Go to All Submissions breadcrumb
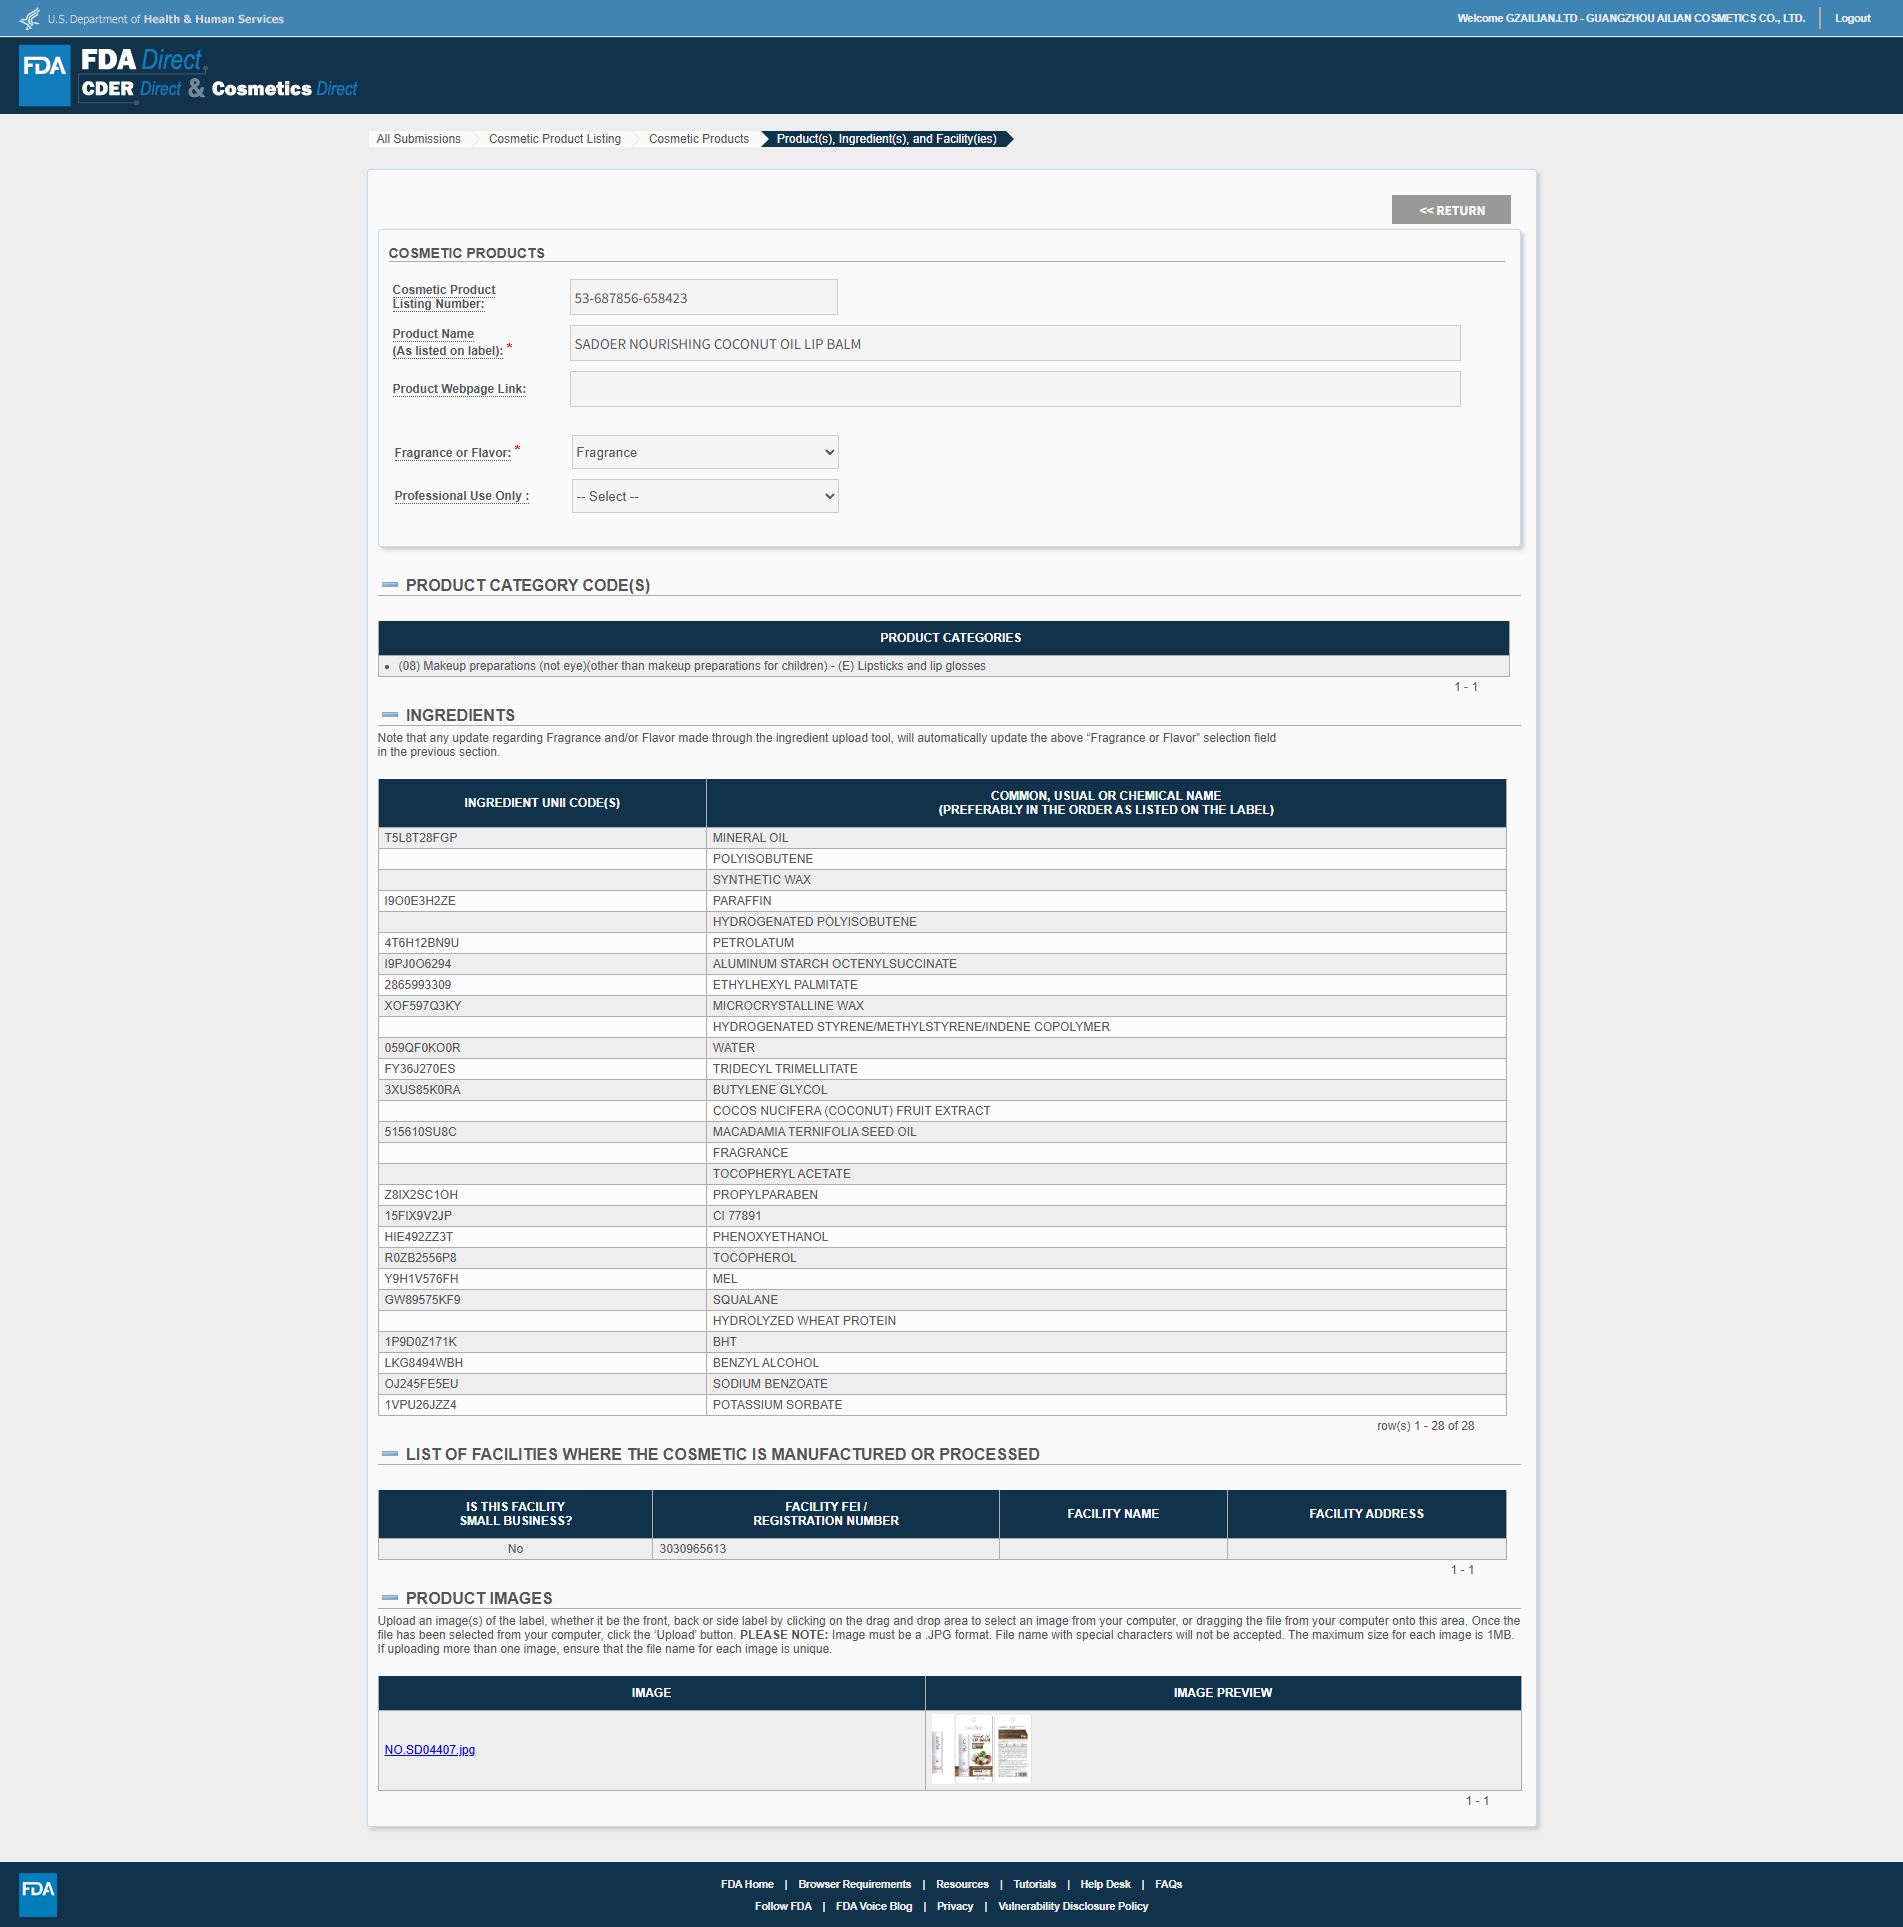Screen dimensions: 1903x1927 [x=418, y=139]
